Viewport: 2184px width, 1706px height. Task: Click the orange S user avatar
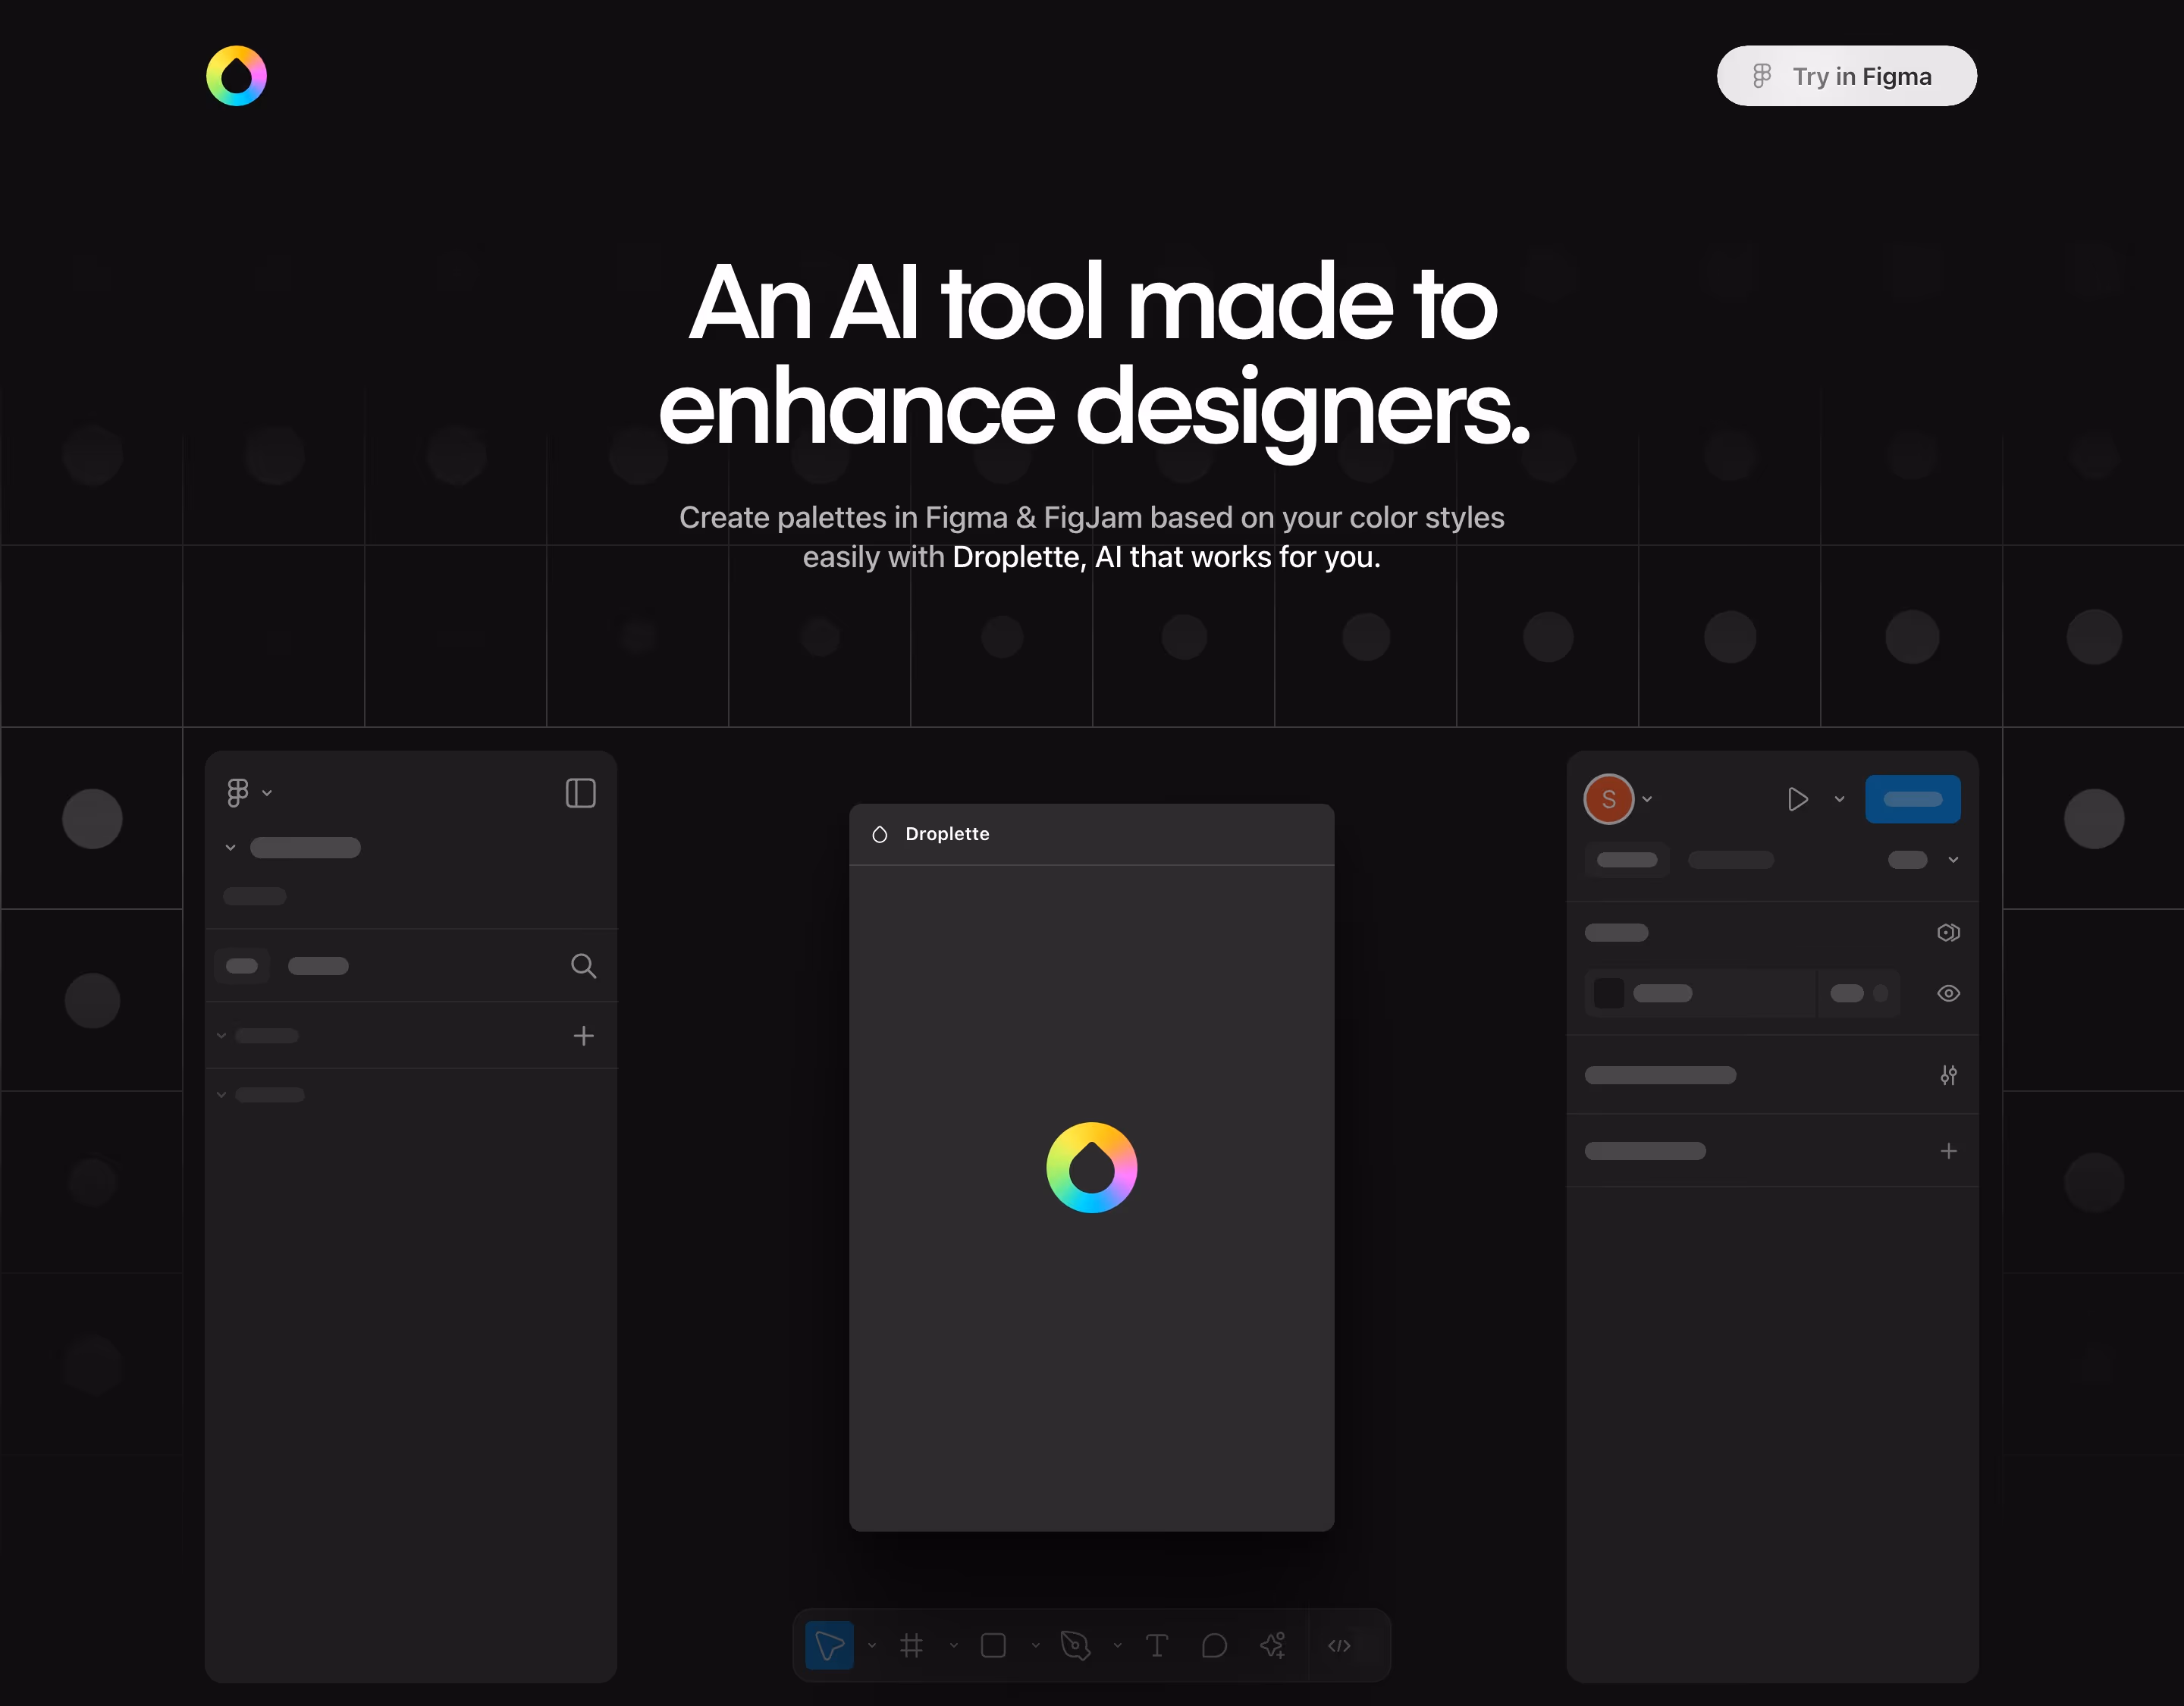1609,799
